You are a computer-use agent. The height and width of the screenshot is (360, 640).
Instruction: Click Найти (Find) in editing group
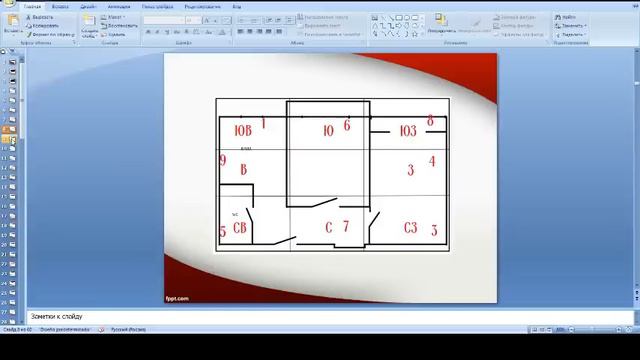coord(565,17)
